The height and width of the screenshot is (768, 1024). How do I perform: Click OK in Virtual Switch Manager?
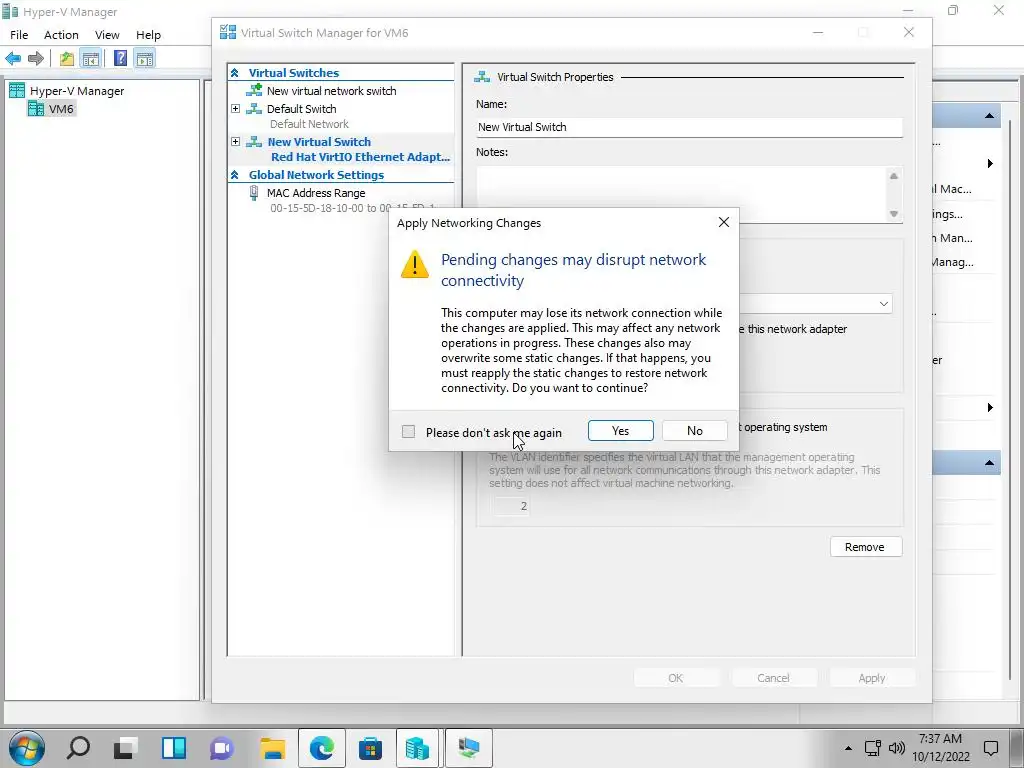(x=676, y=678)
